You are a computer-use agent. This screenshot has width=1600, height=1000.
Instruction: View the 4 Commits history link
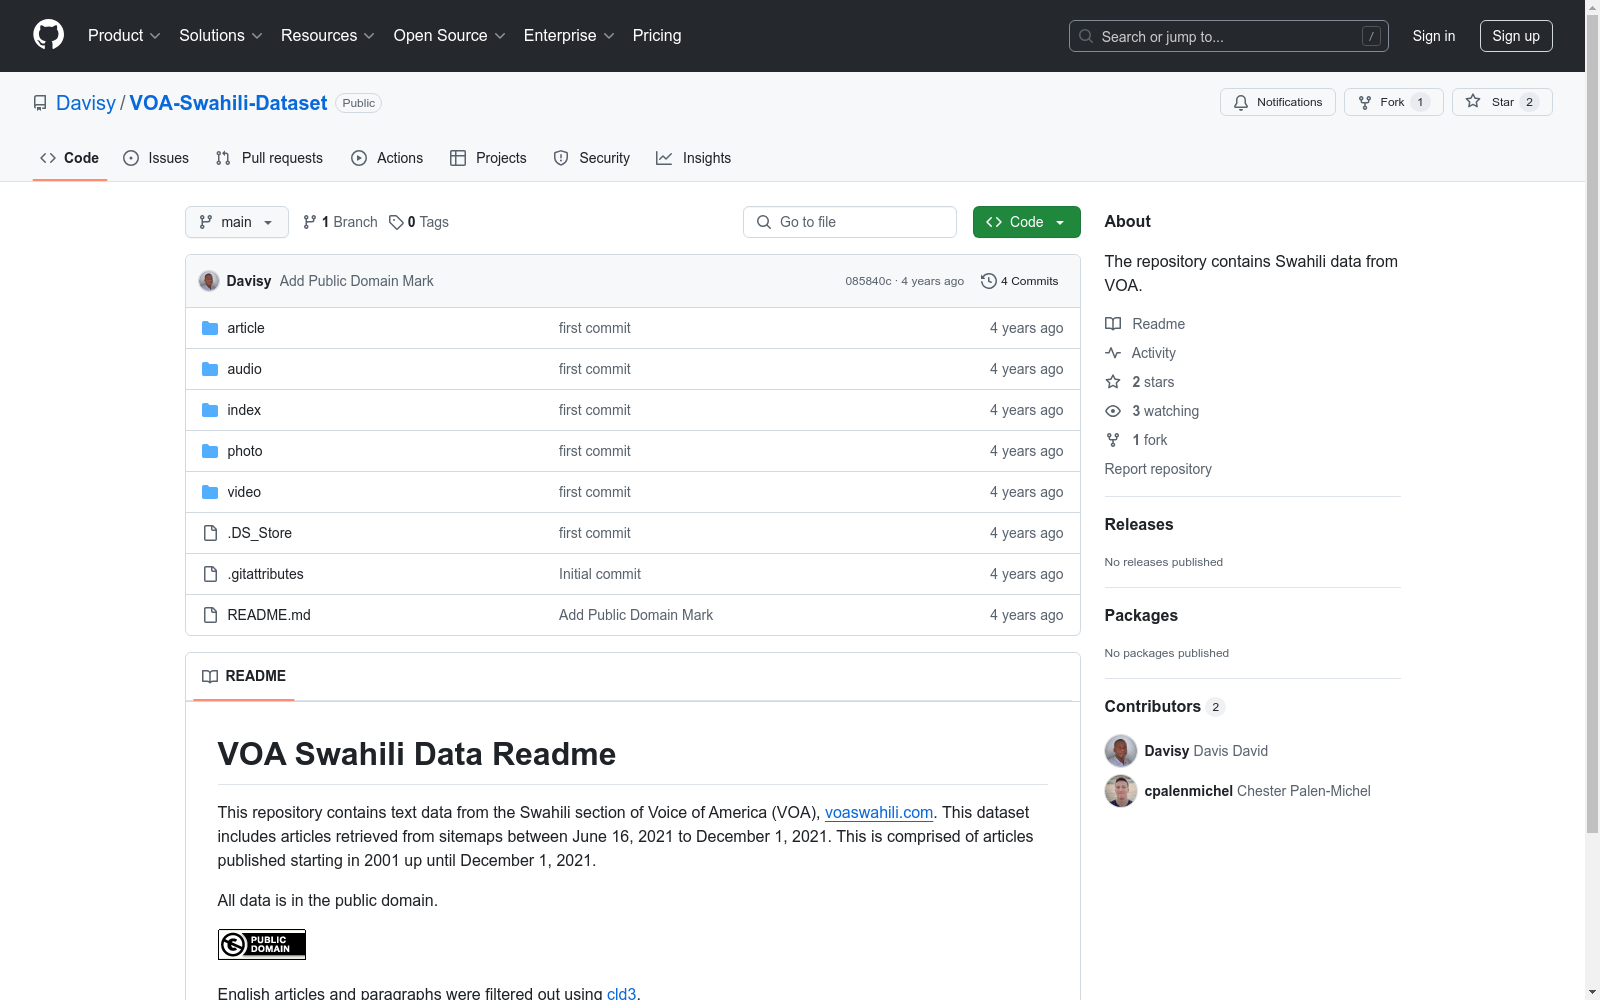(x=1020, y=281)
